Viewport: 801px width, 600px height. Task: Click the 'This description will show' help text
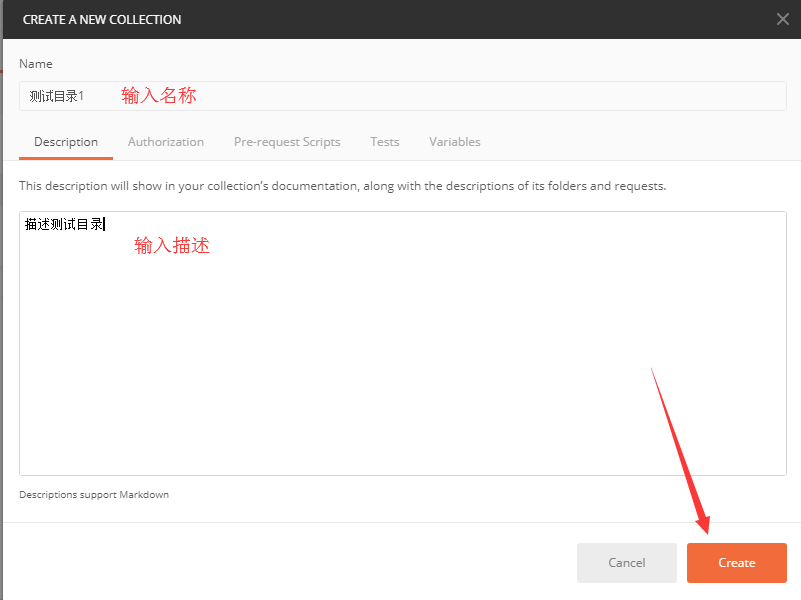(343, 186)
